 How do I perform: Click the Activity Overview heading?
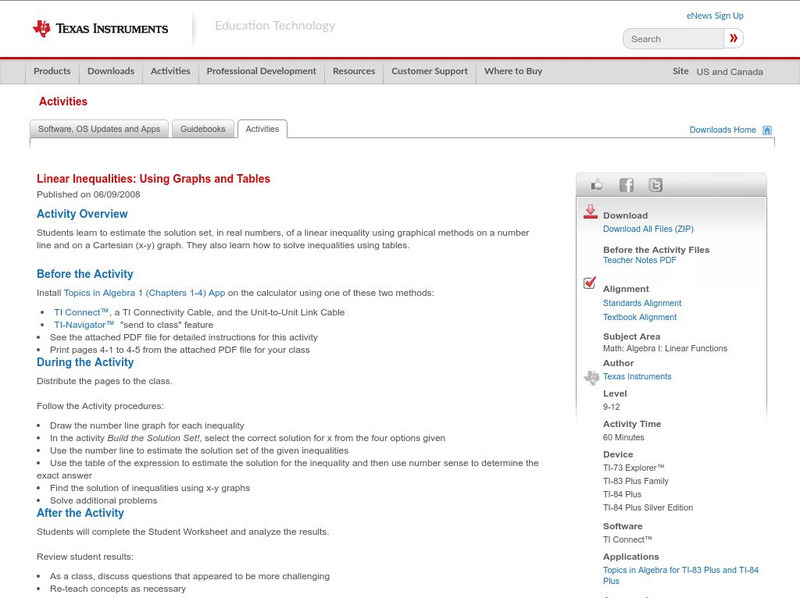click(x=82, y=214)
